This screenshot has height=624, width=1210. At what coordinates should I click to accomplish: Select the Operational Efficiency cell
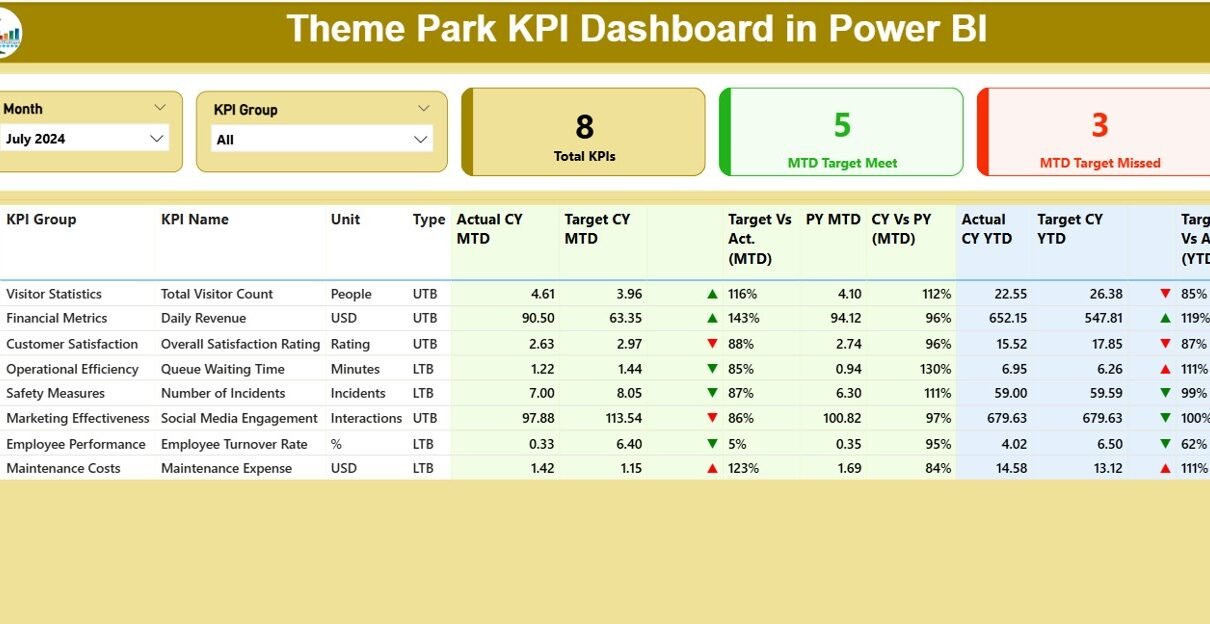pos(72,369)
